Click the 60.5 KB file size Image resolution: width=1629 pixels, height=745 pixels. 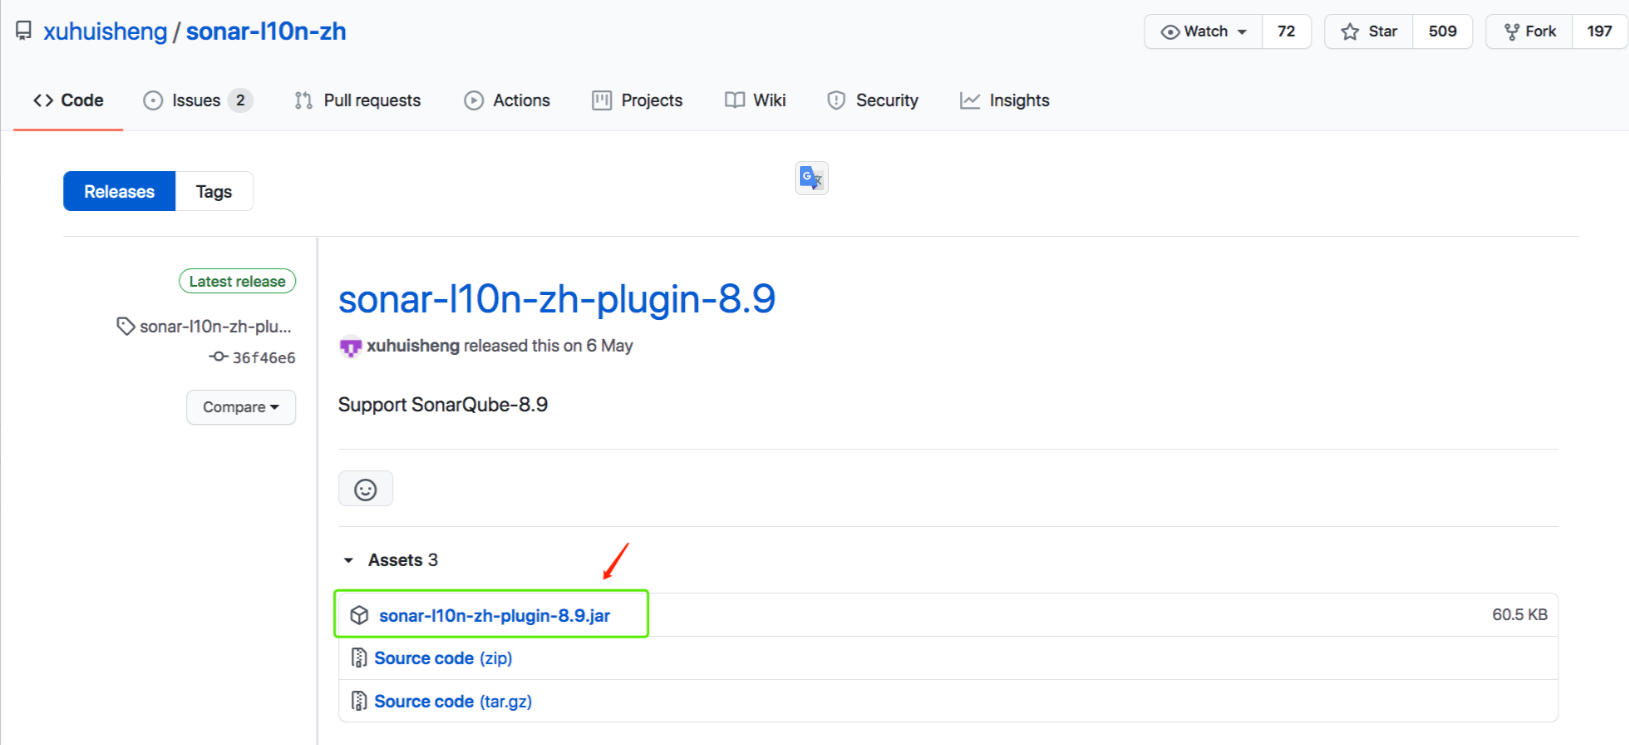[x=1520, y=614]
